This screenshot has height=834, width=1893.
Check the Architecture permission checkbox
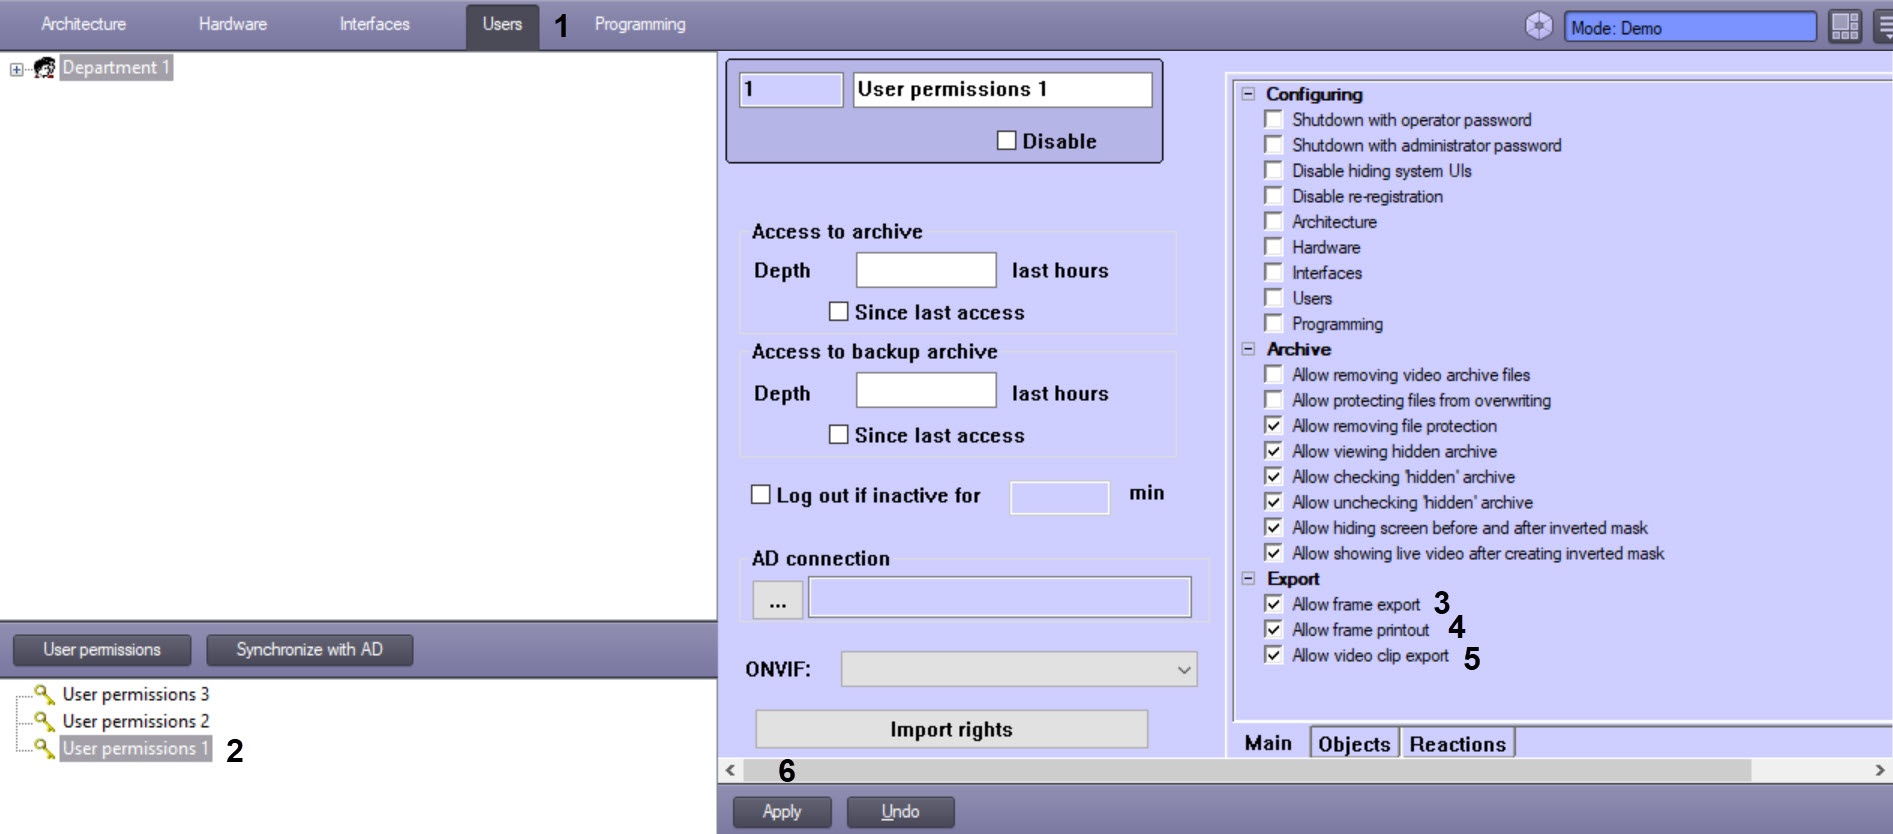1273,221
